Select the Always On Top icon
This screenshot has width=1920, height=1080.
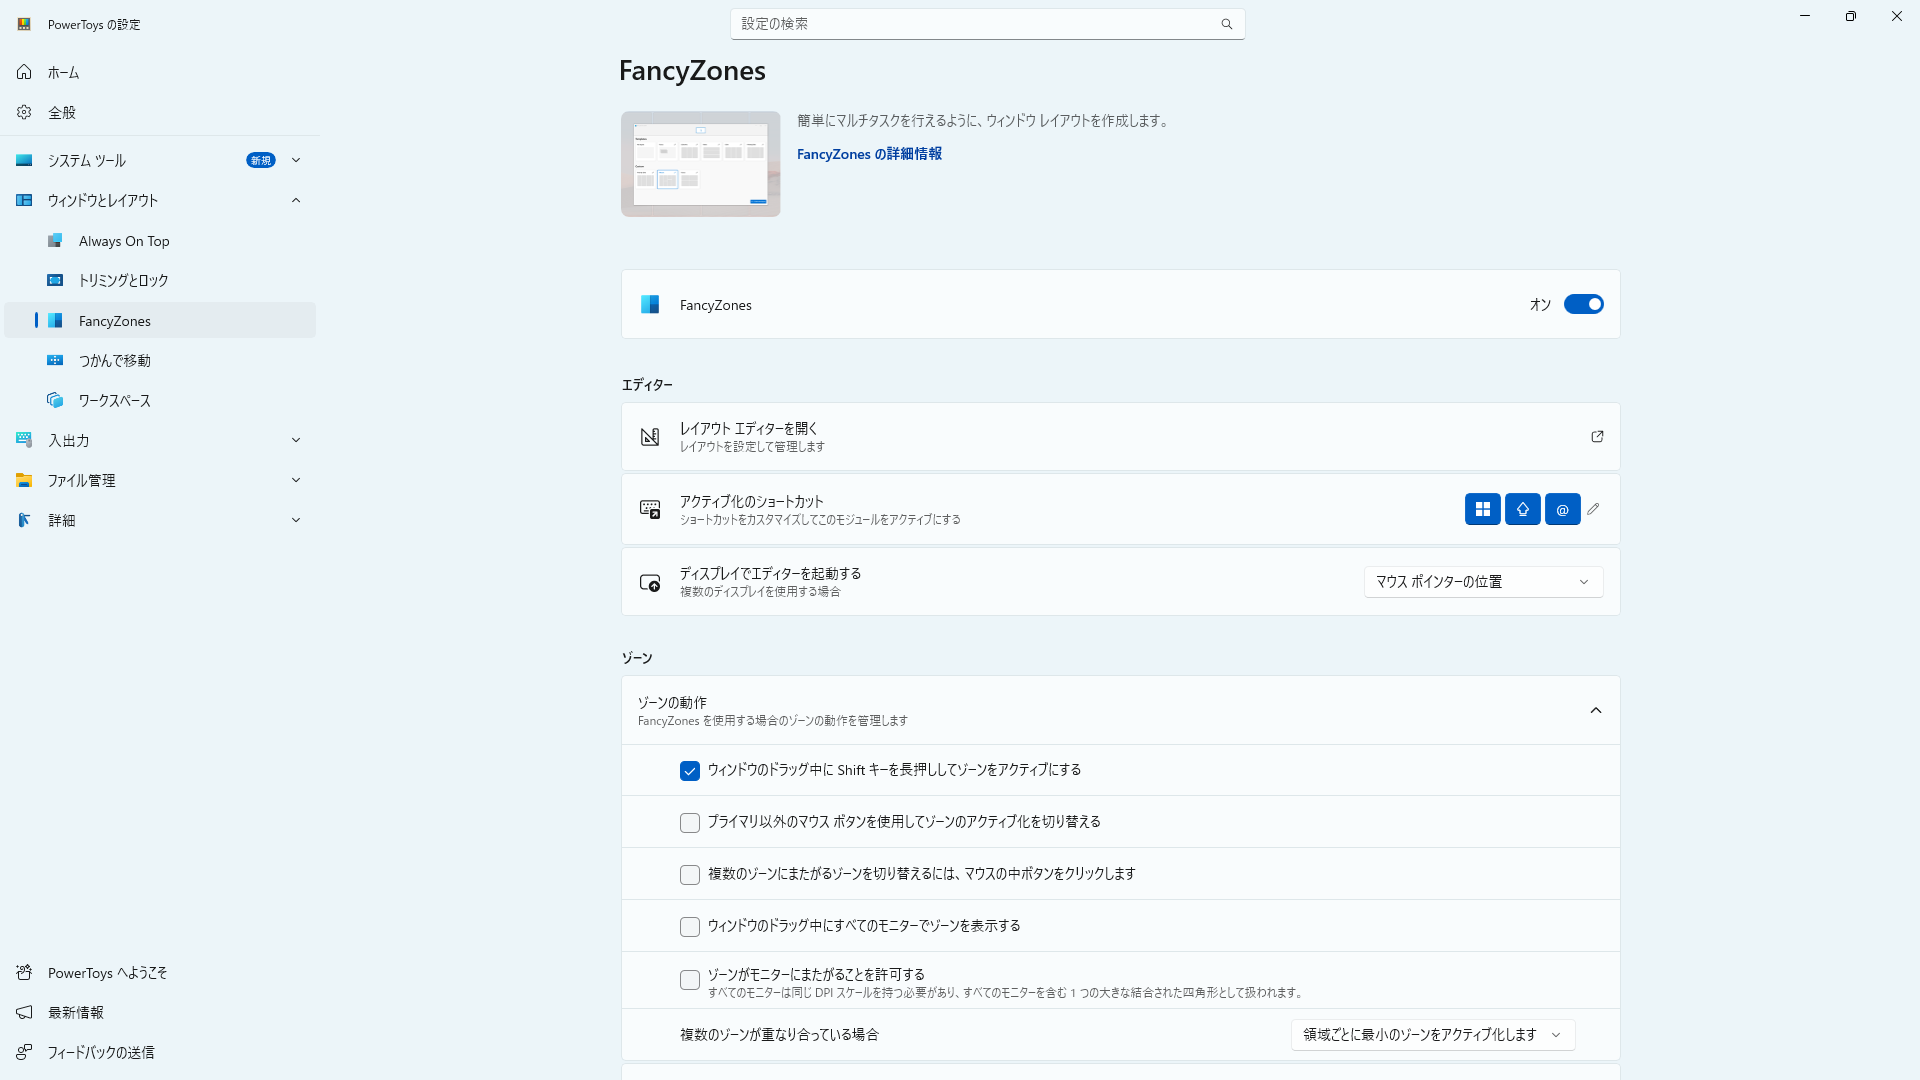[56, 241]
